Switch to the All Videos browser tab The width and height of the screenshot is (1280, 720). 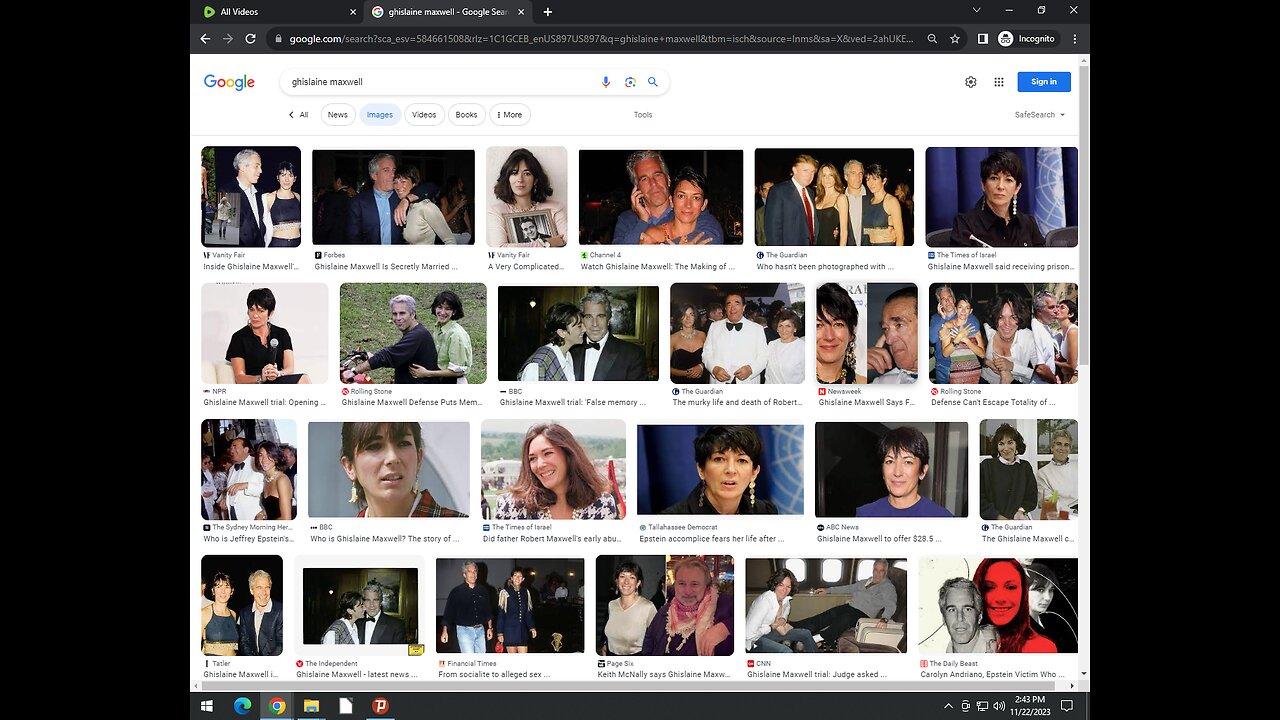tap(276, 12)
